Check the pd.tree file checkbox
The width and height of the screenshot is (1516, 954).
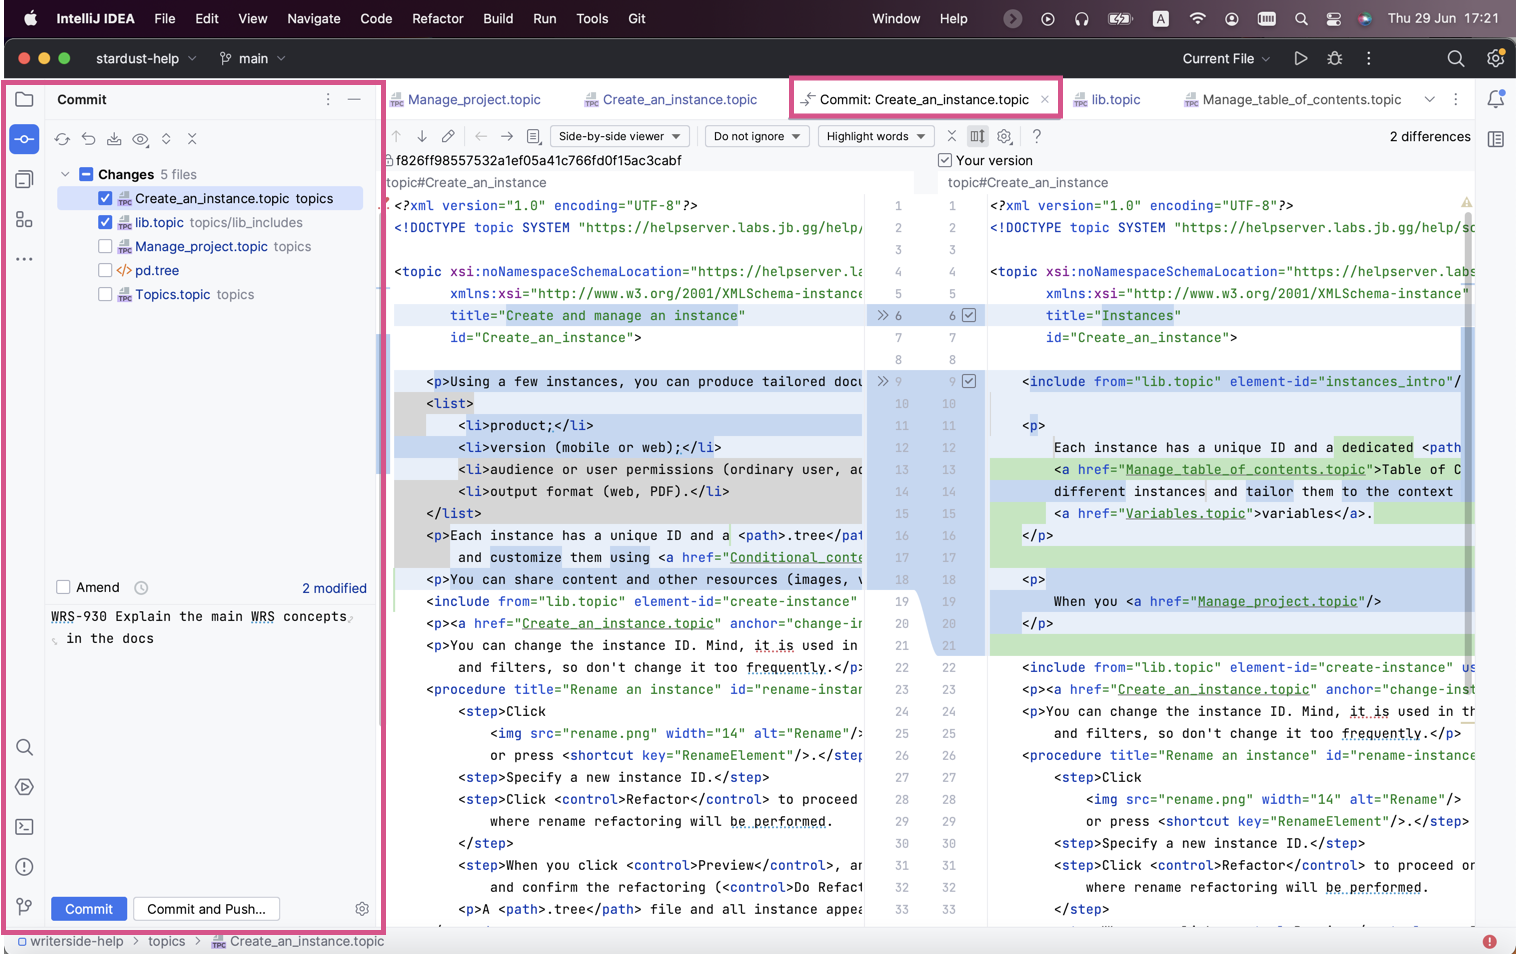coord(105,270)
